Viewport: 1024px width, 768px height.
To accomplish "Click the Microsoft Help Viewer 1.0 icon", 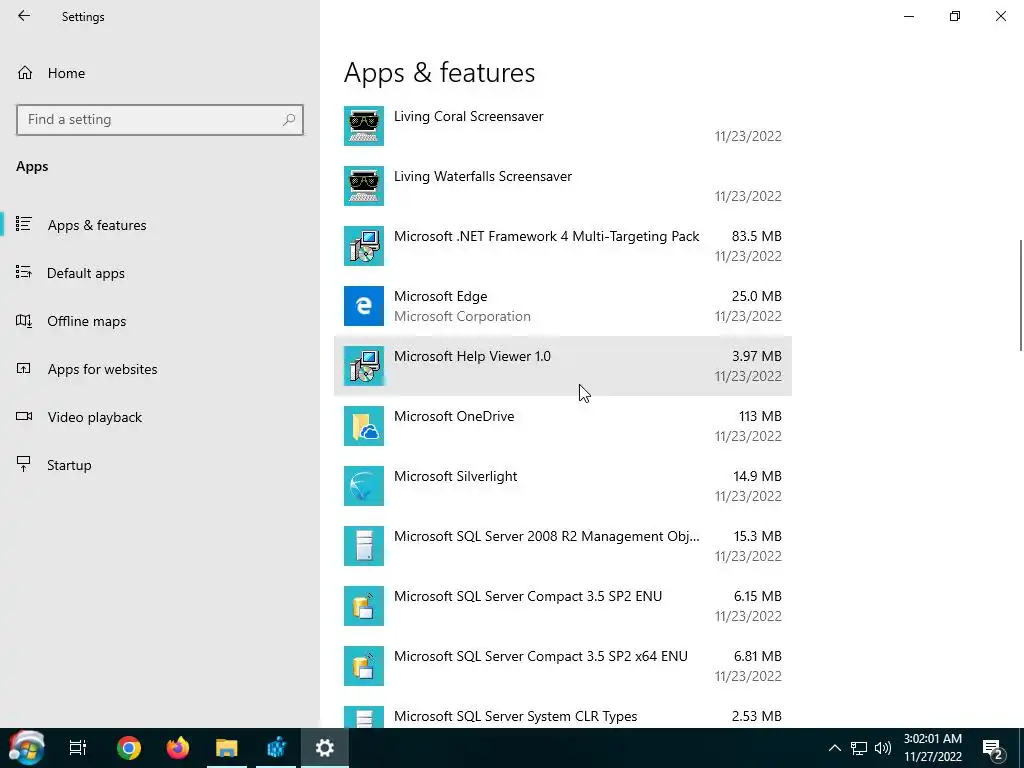I will 364,366.
